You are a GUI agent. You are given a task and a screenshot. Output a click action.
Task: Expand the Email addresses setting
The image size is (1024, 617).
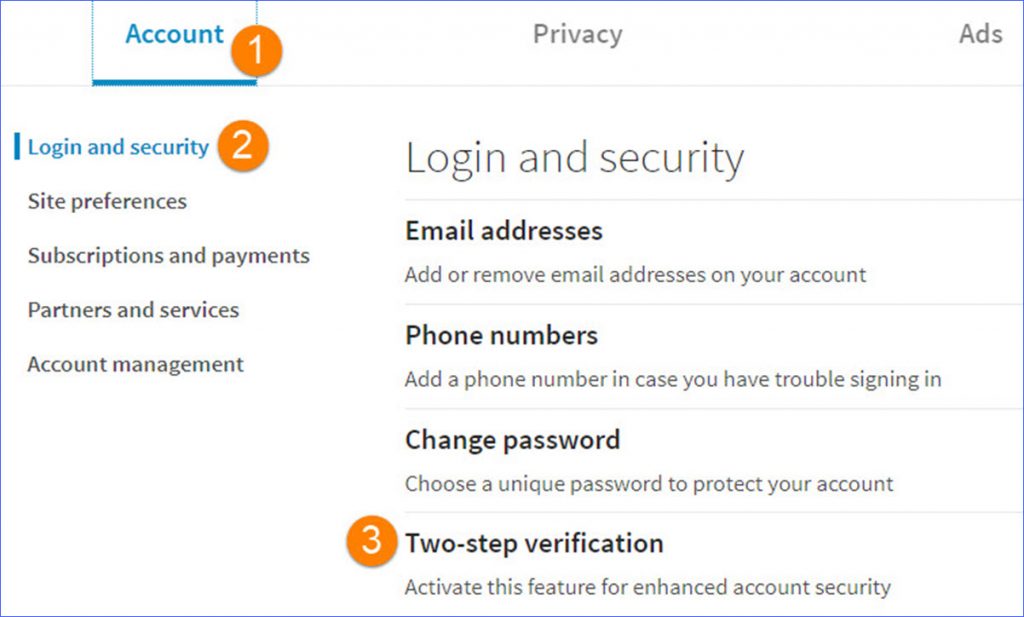(x=503, y=231)
